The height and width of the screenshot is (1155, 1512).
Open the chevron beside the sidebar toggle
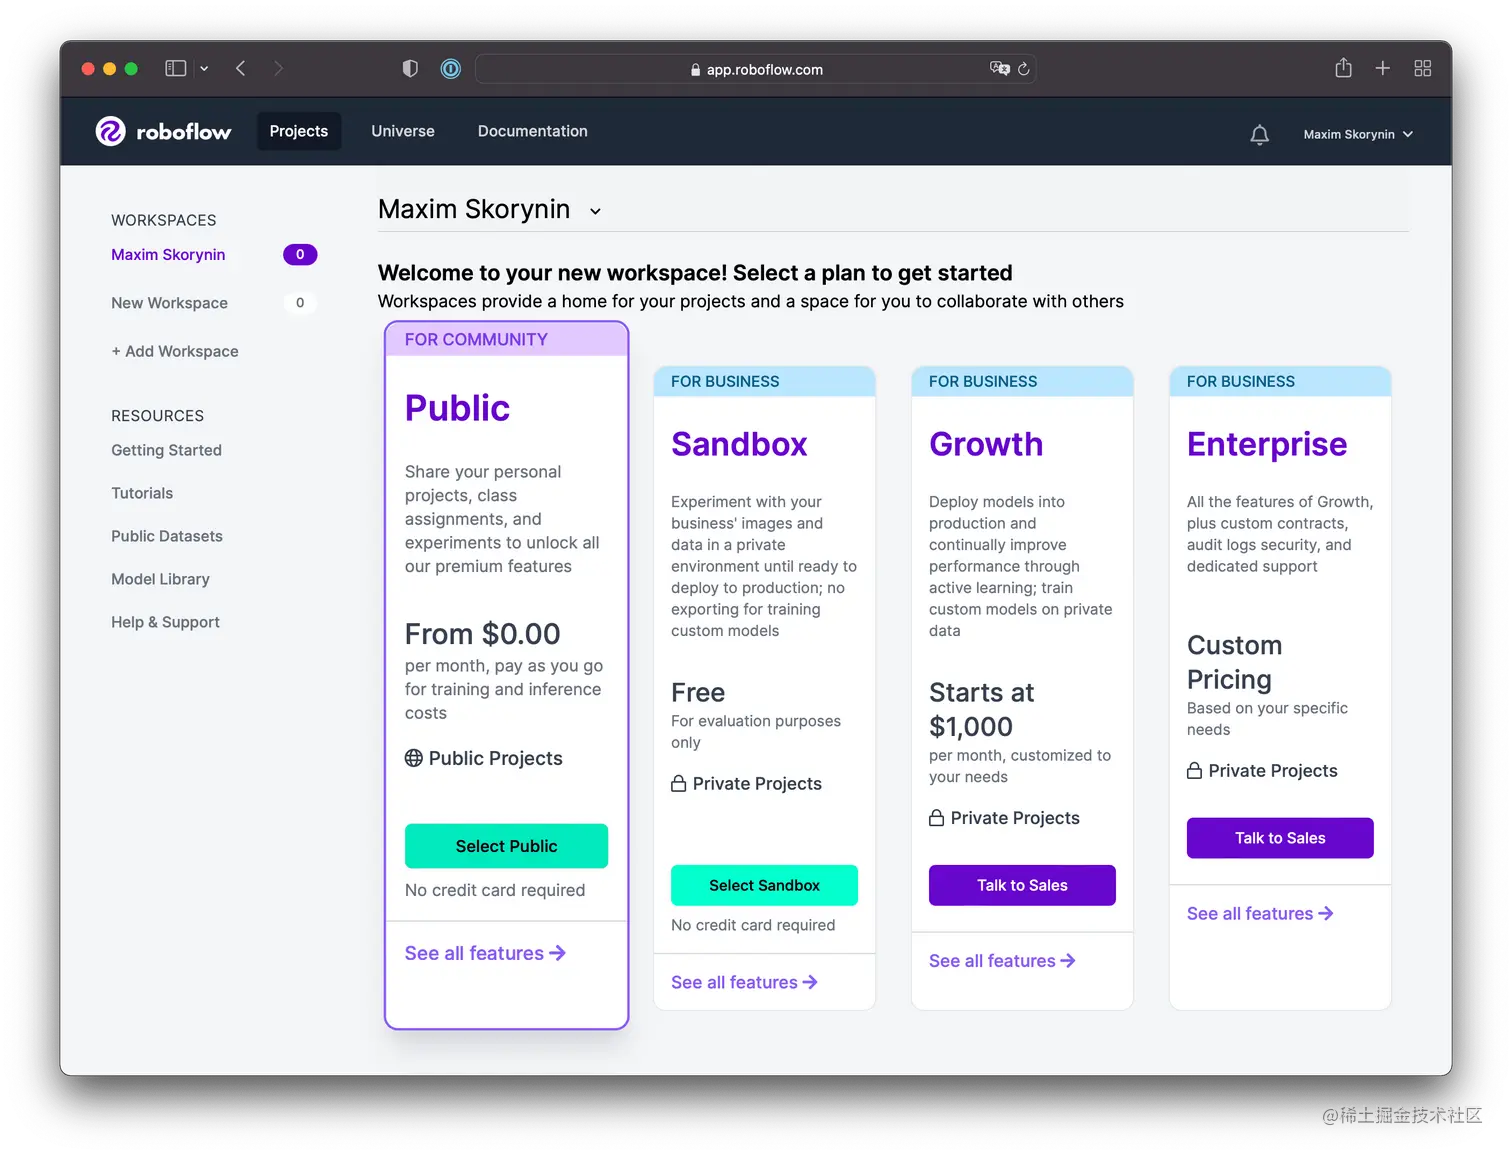tap(204, 68)
